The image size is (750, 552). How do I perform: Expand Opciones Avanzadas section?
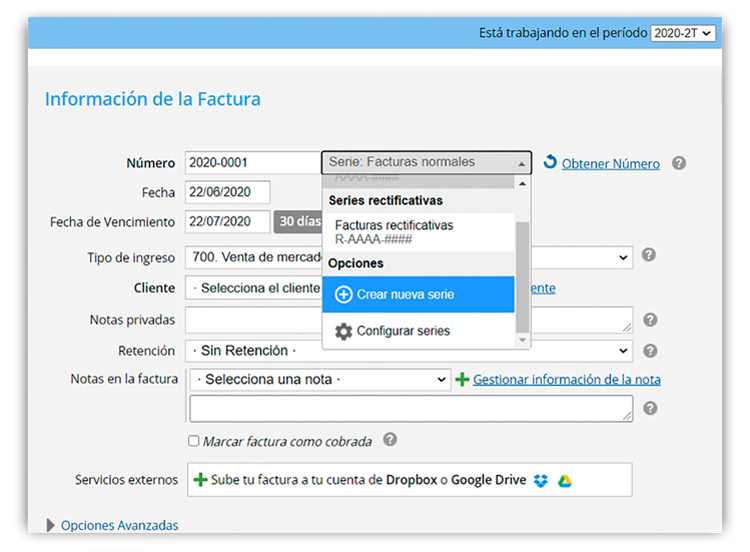[50, 525]
